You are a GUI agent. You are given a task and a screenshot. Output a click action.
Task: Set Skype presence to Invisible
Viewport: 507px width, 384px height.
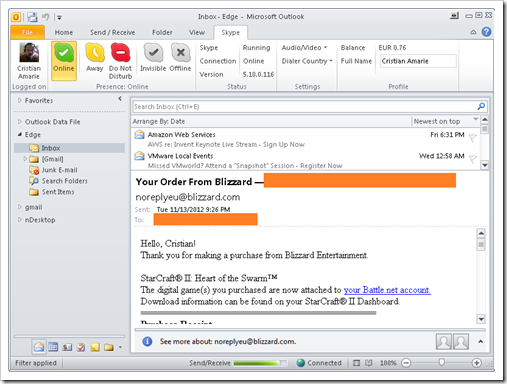pyautogui.click(x=153, y=57)
